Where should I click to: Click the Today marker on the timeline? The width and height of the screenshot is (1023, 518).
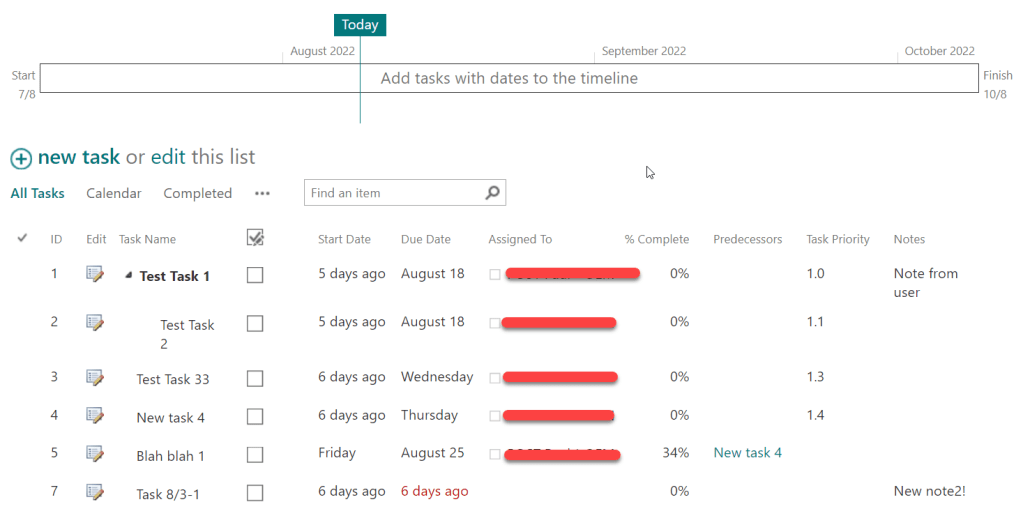[x=360, y=25]
